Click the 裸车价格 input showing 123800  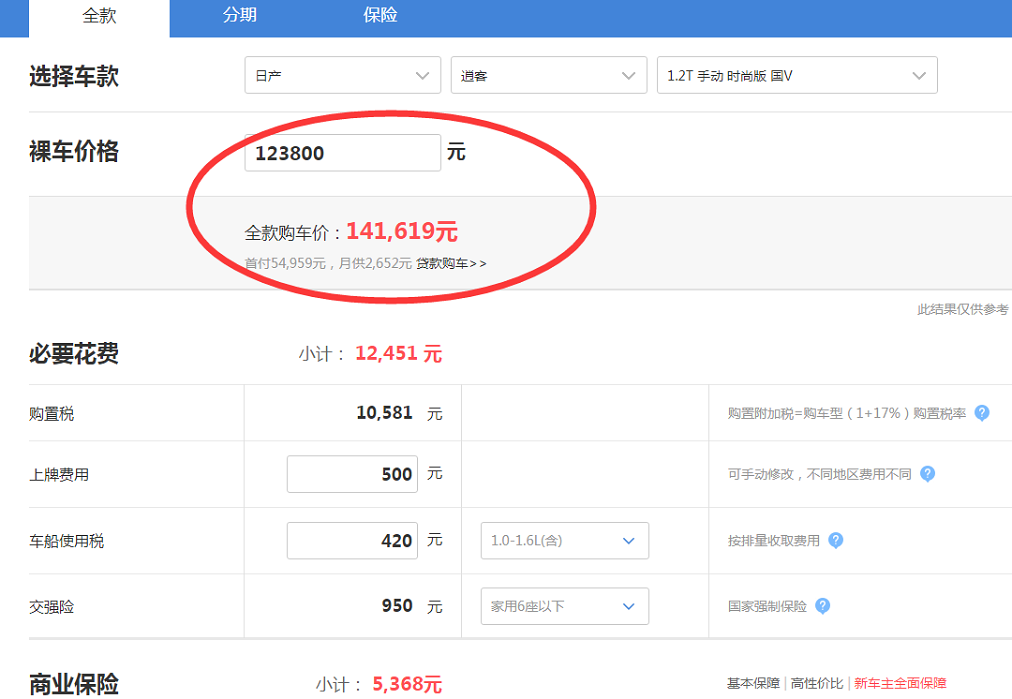tap(343, 153)
